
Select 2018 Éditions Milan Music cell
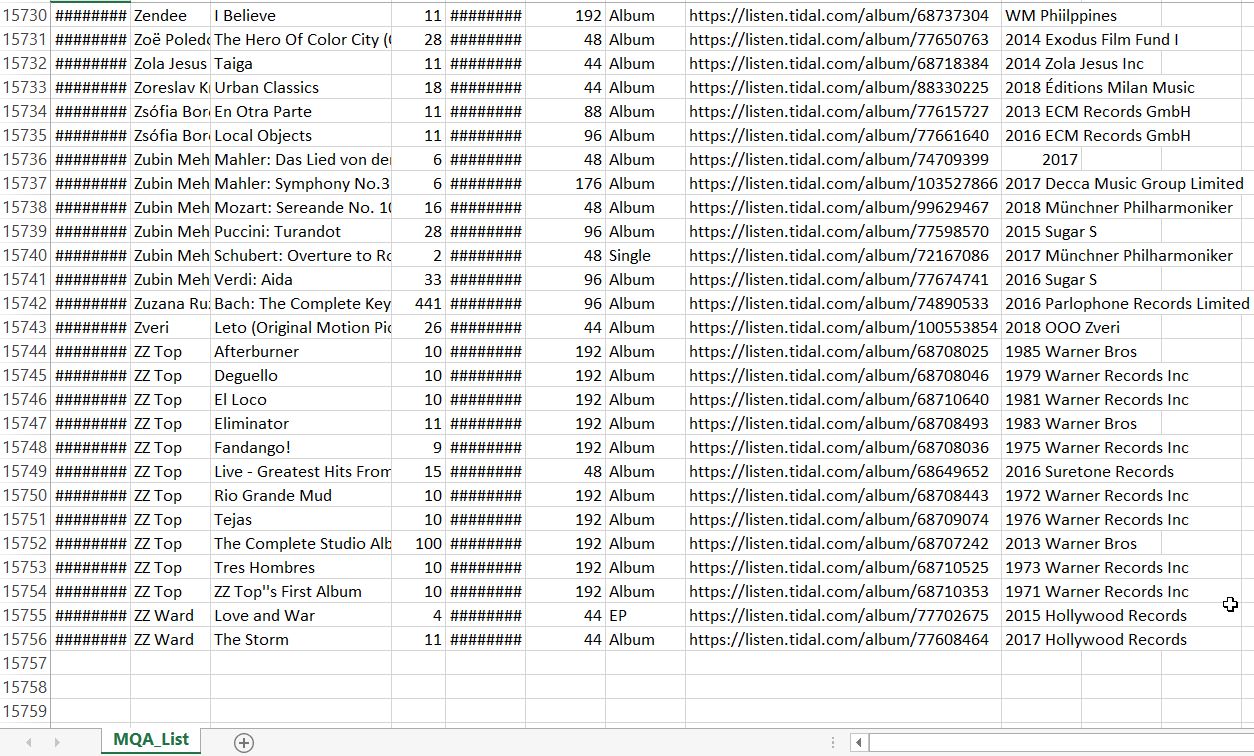pyautogui.click(x=1100, y=88)
